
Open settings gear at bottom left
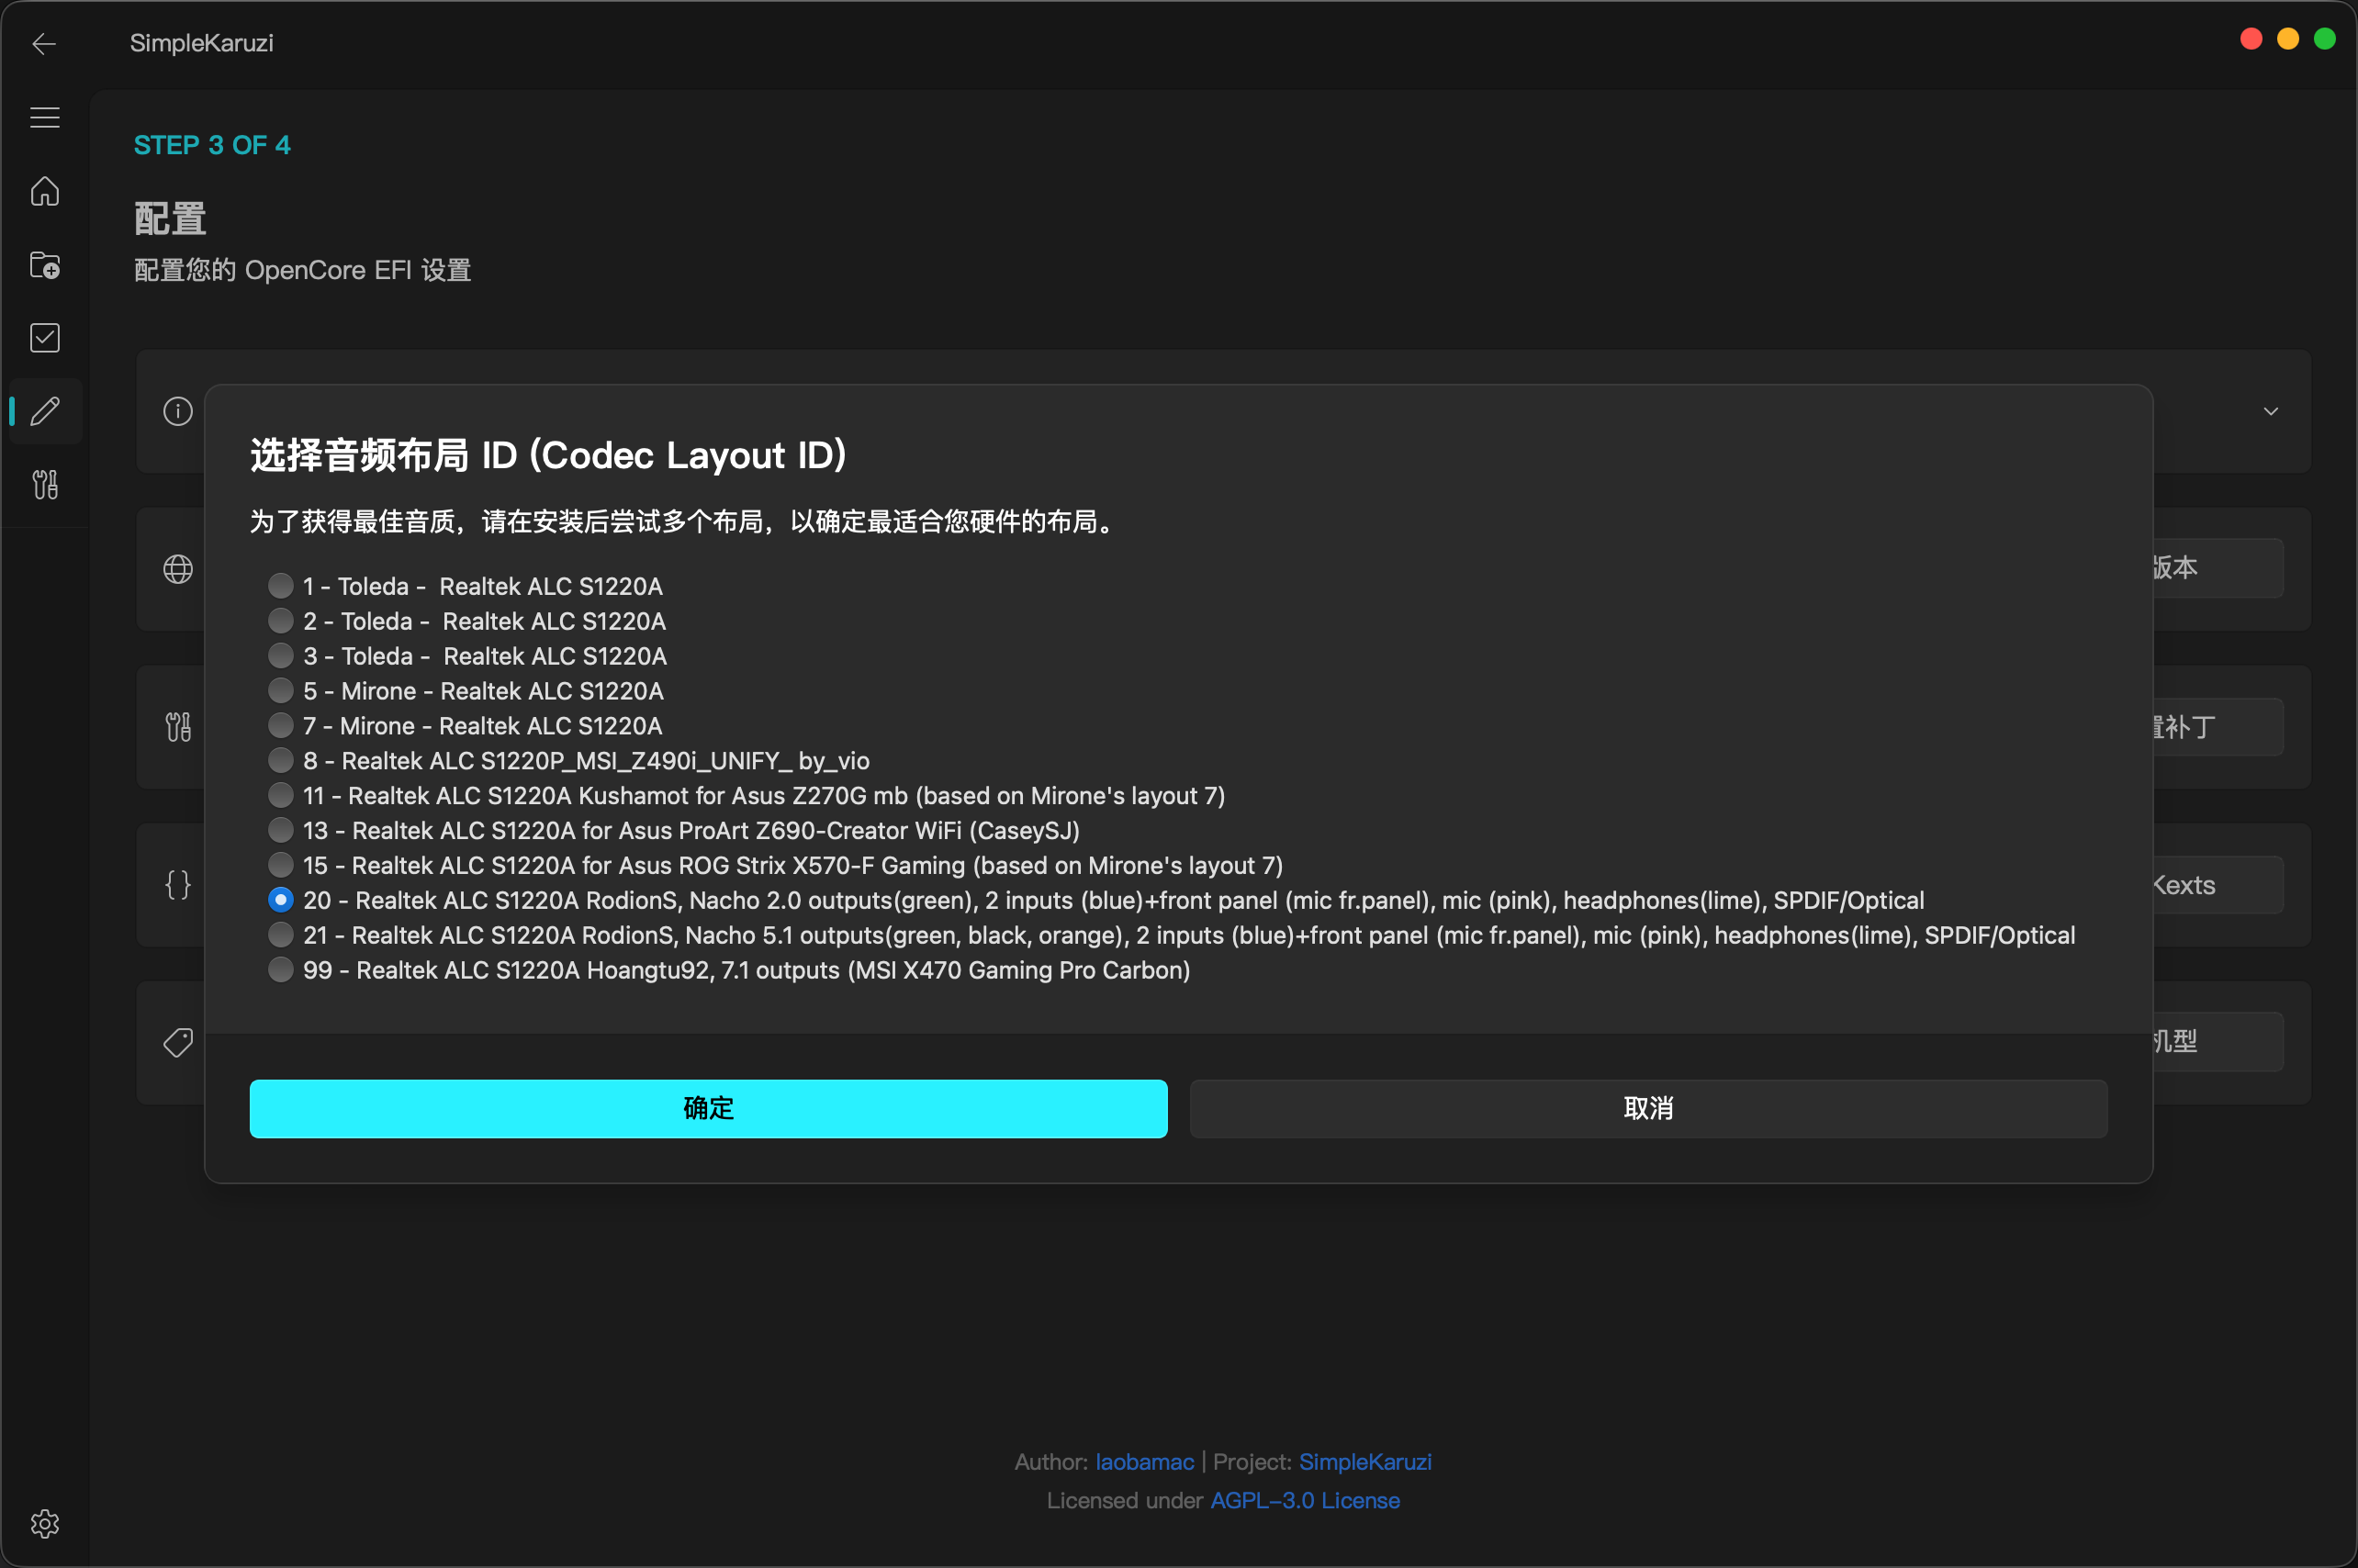tap(45, 1523)
